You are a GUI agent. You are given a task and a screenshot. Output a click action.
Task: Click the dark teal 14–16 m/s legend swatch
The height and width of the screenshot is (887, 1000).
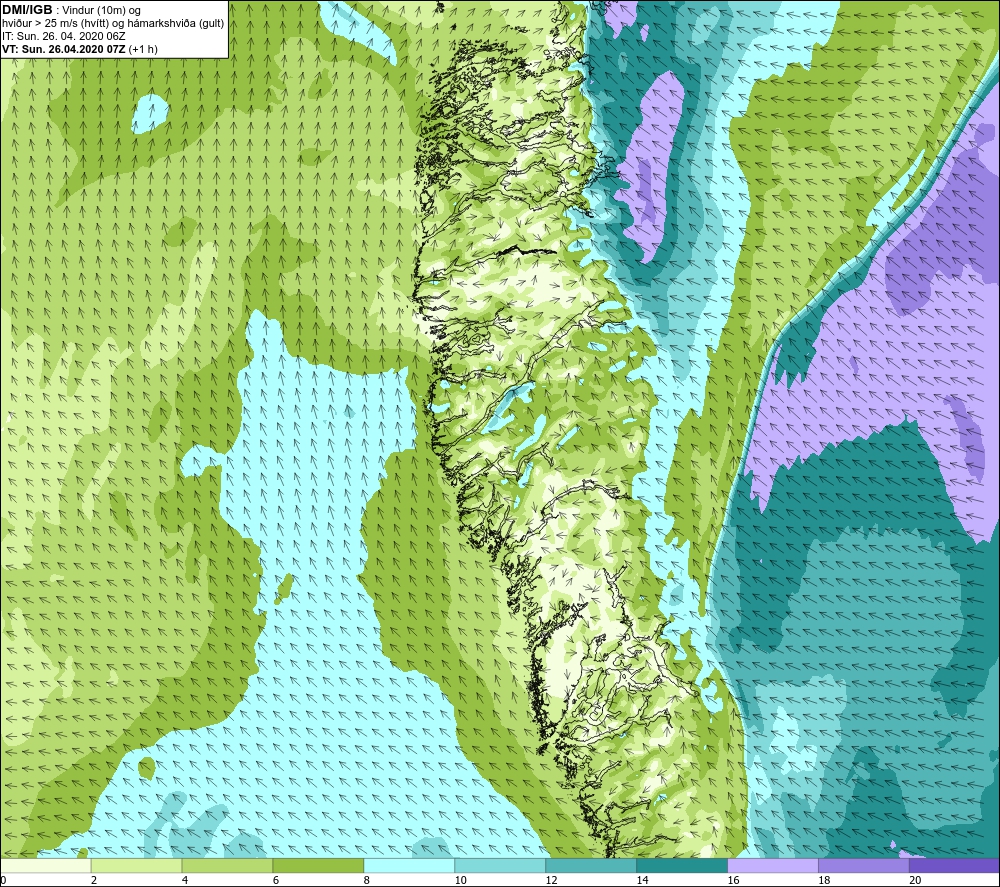point(682,865)
